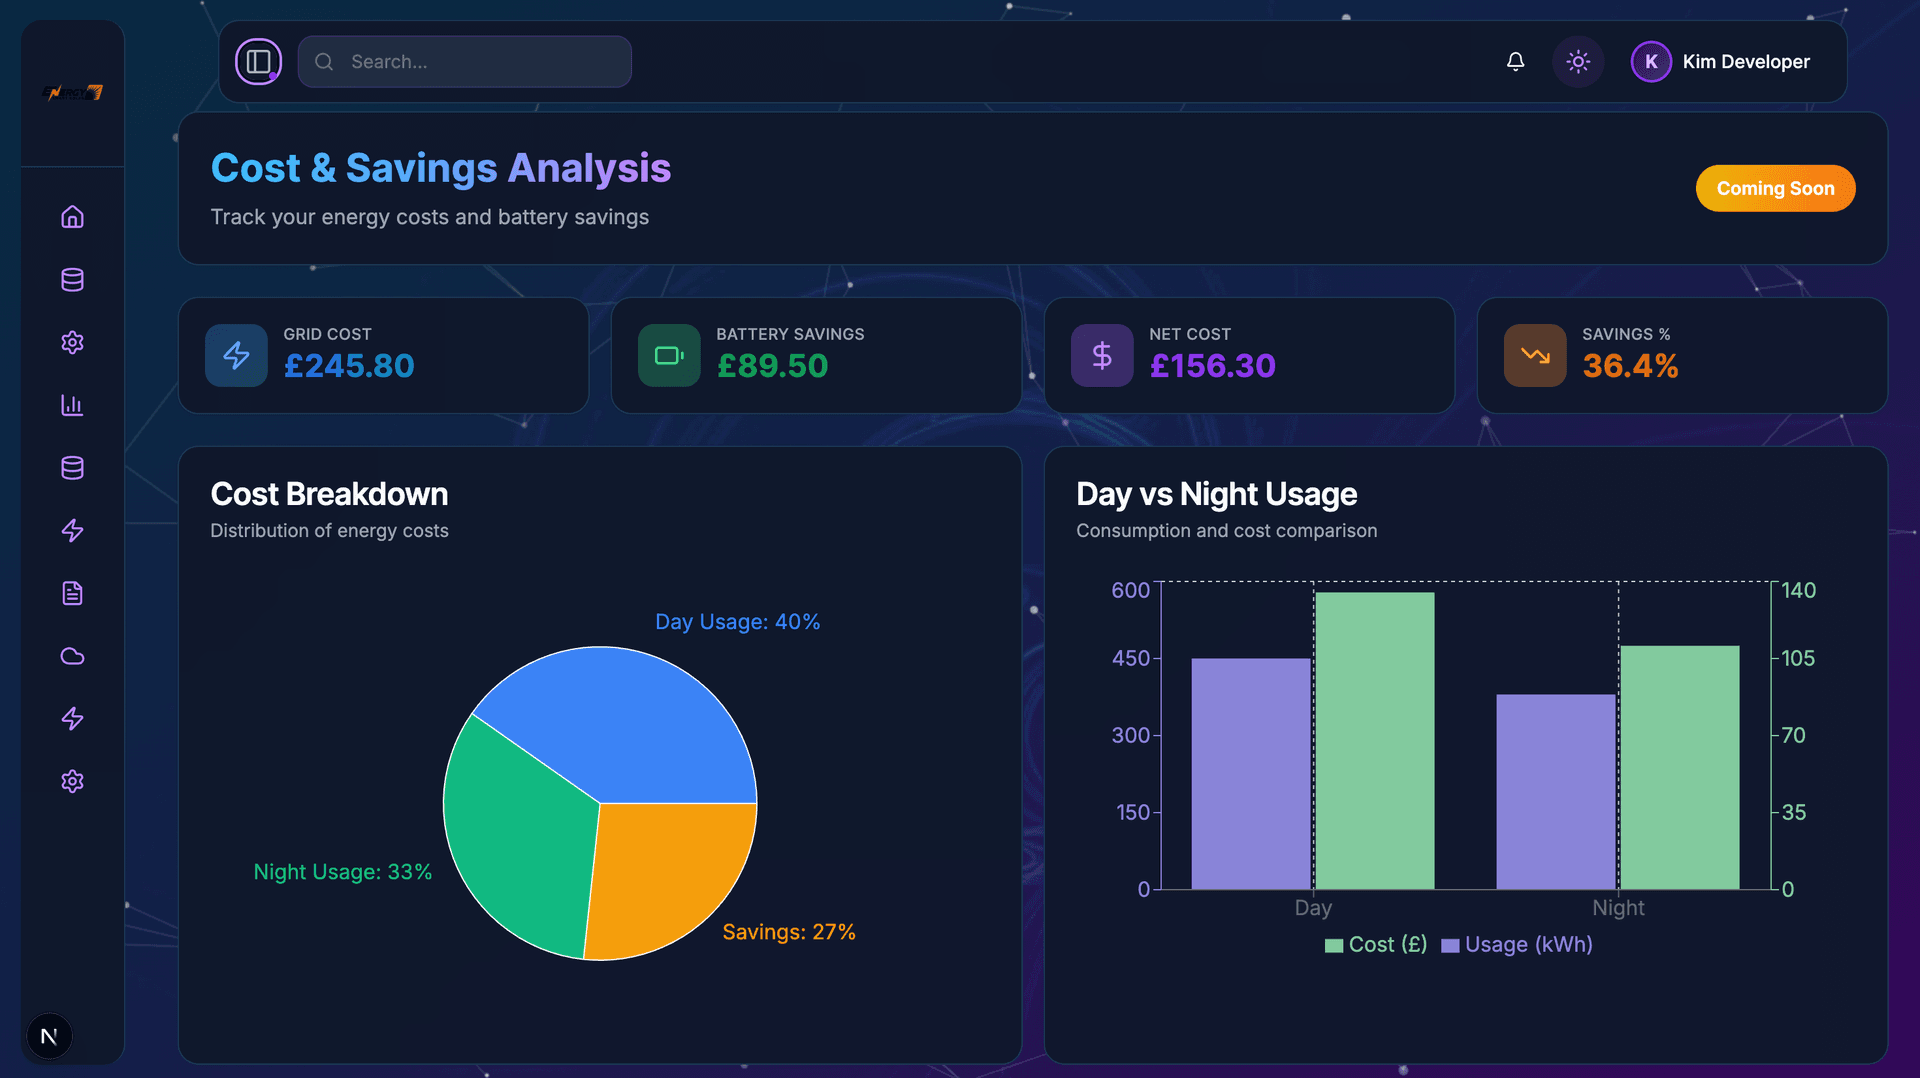This screenshot has width=1920, height=1078.
Task: Select the cloud icon in the sidebar
Action: (x=72, y=656)
